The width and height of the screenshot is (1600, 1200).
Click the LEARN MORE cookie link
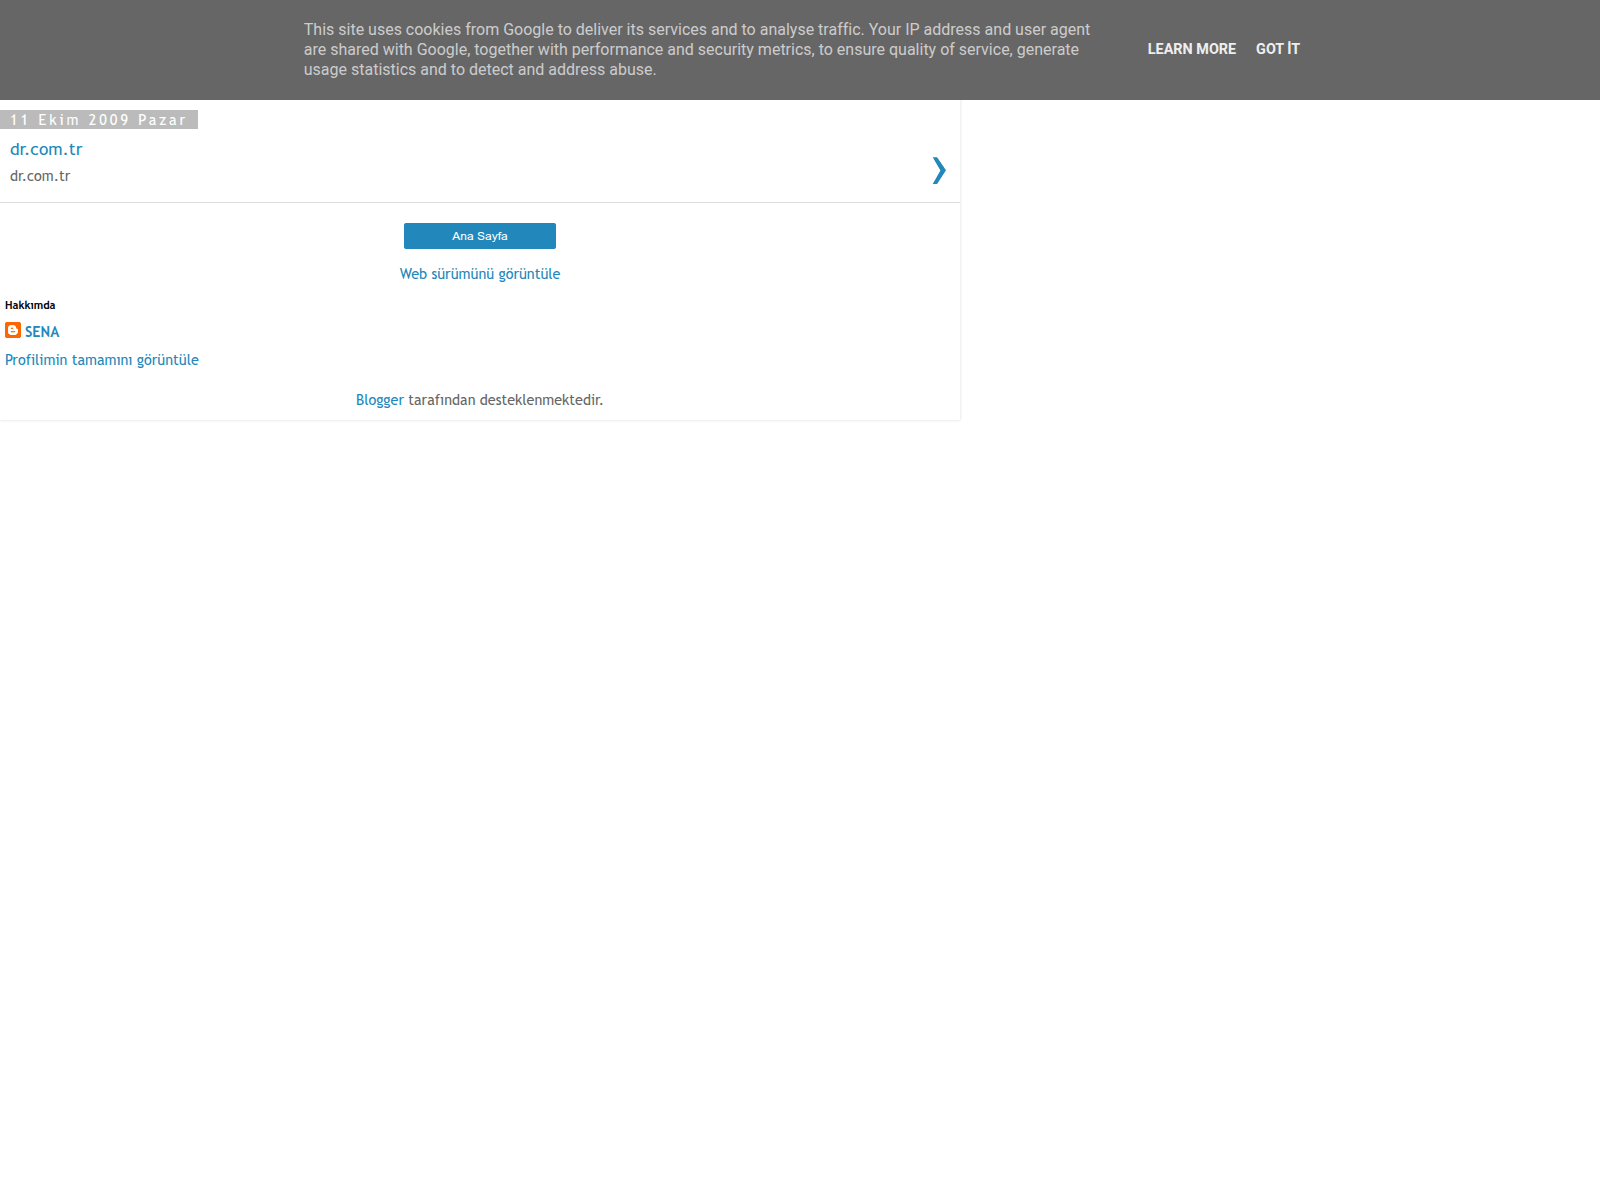(1191, 49)
